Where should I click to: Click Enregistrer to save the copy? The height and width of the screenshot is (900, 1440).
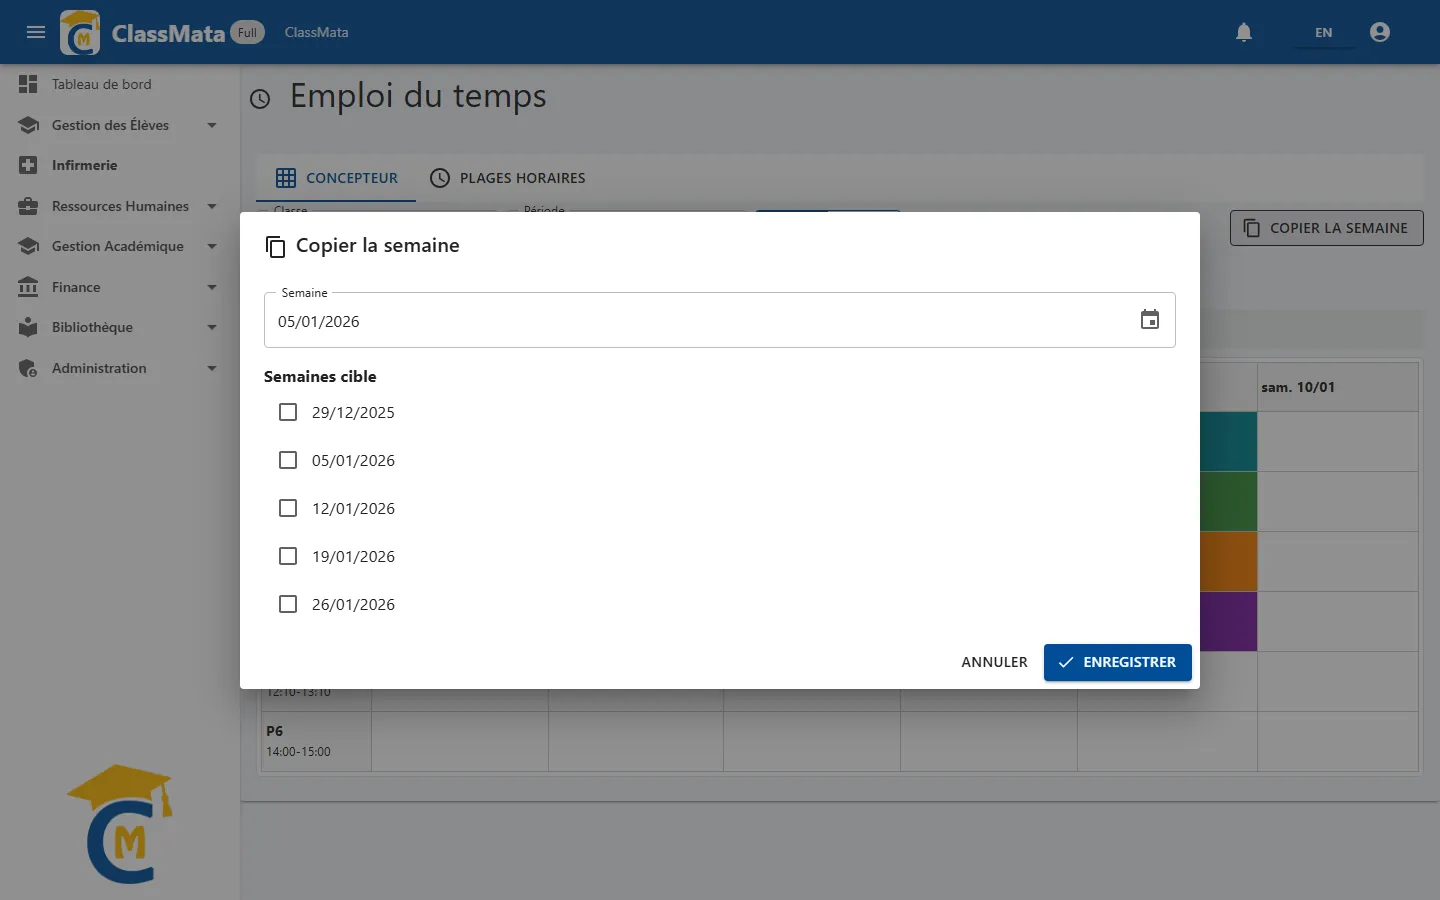1117,662
